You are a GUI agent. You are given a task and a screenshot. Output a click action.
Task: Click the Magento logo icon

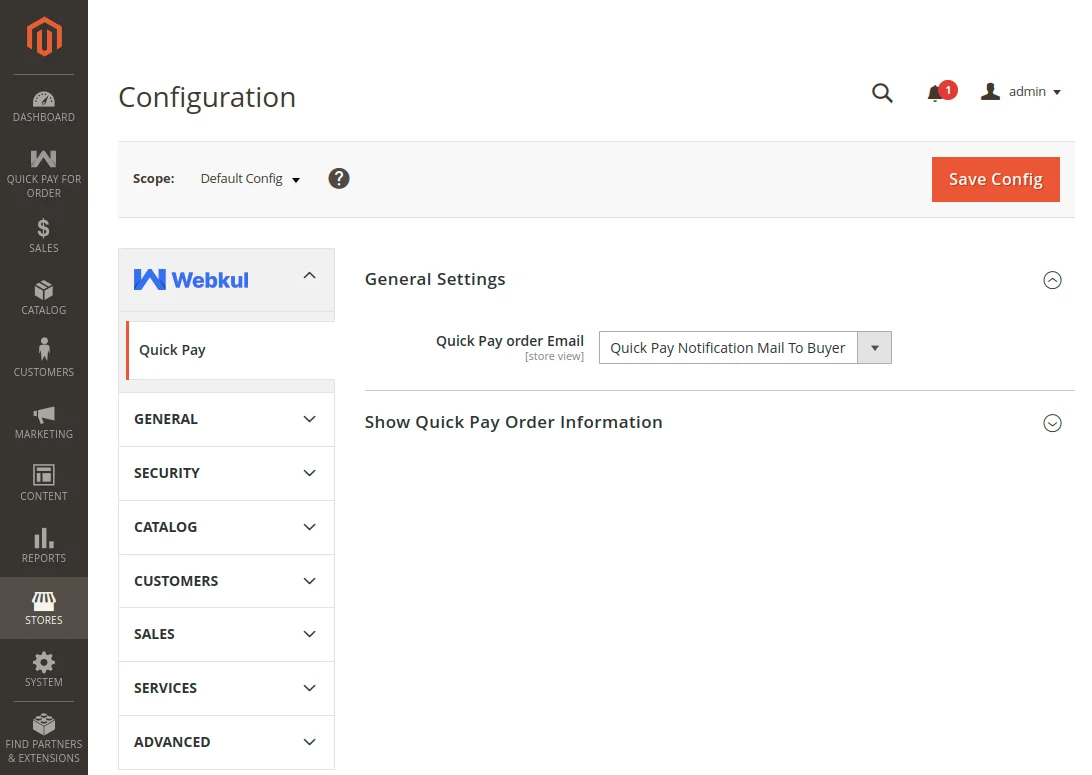44,38
